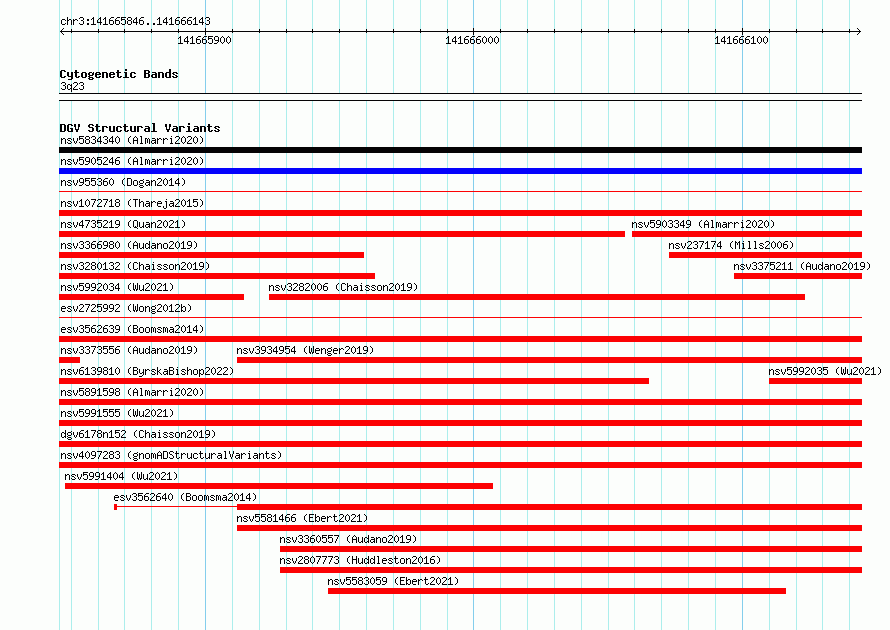Select nsv3280132 (Chaisson2019) label
Viewport: 890px width, 630px height.
pos(135,266)
